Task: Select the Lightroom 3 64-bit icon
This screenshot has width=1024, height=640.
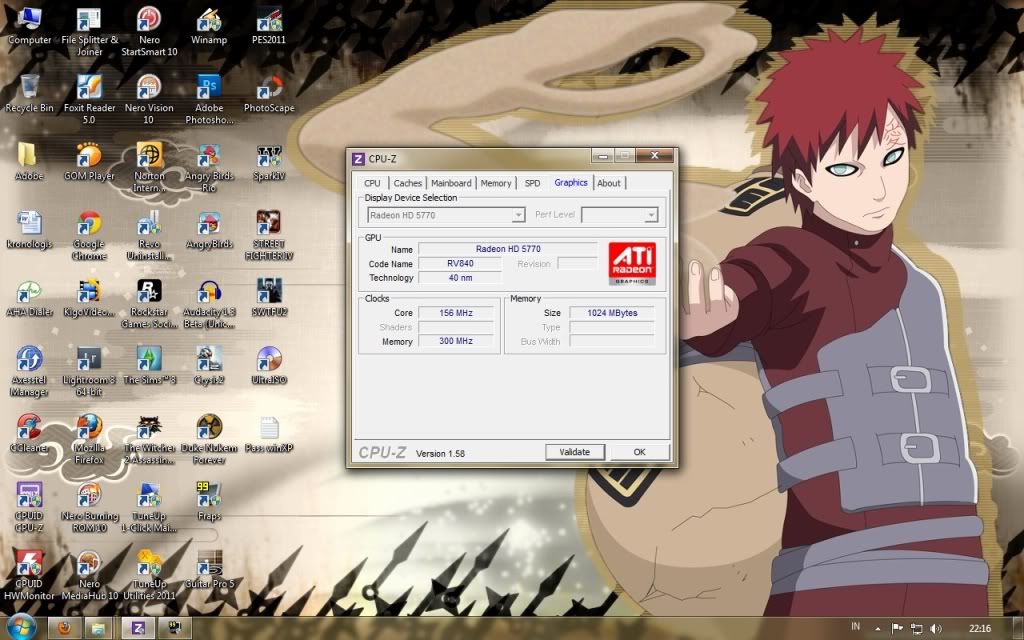Action: coord(89,372)
